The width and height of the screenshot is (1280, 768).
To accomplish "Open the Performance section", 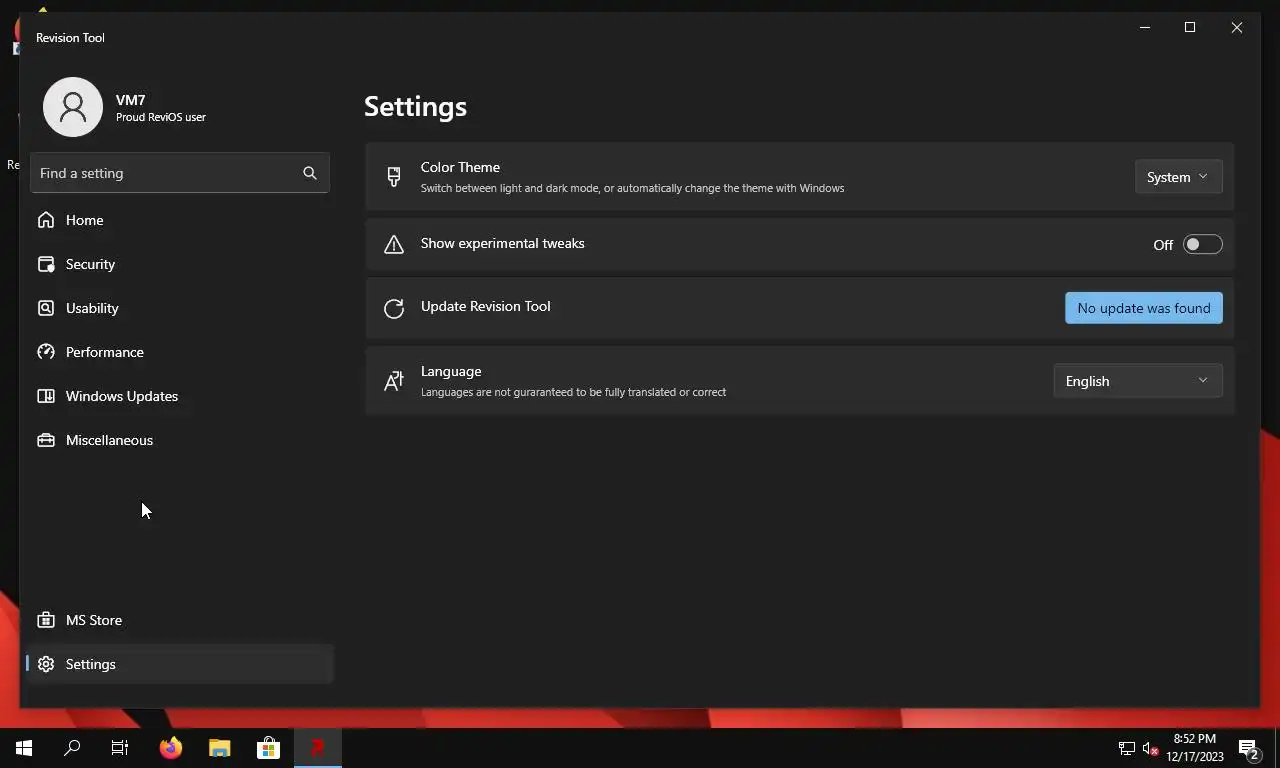I will [105, 352].
